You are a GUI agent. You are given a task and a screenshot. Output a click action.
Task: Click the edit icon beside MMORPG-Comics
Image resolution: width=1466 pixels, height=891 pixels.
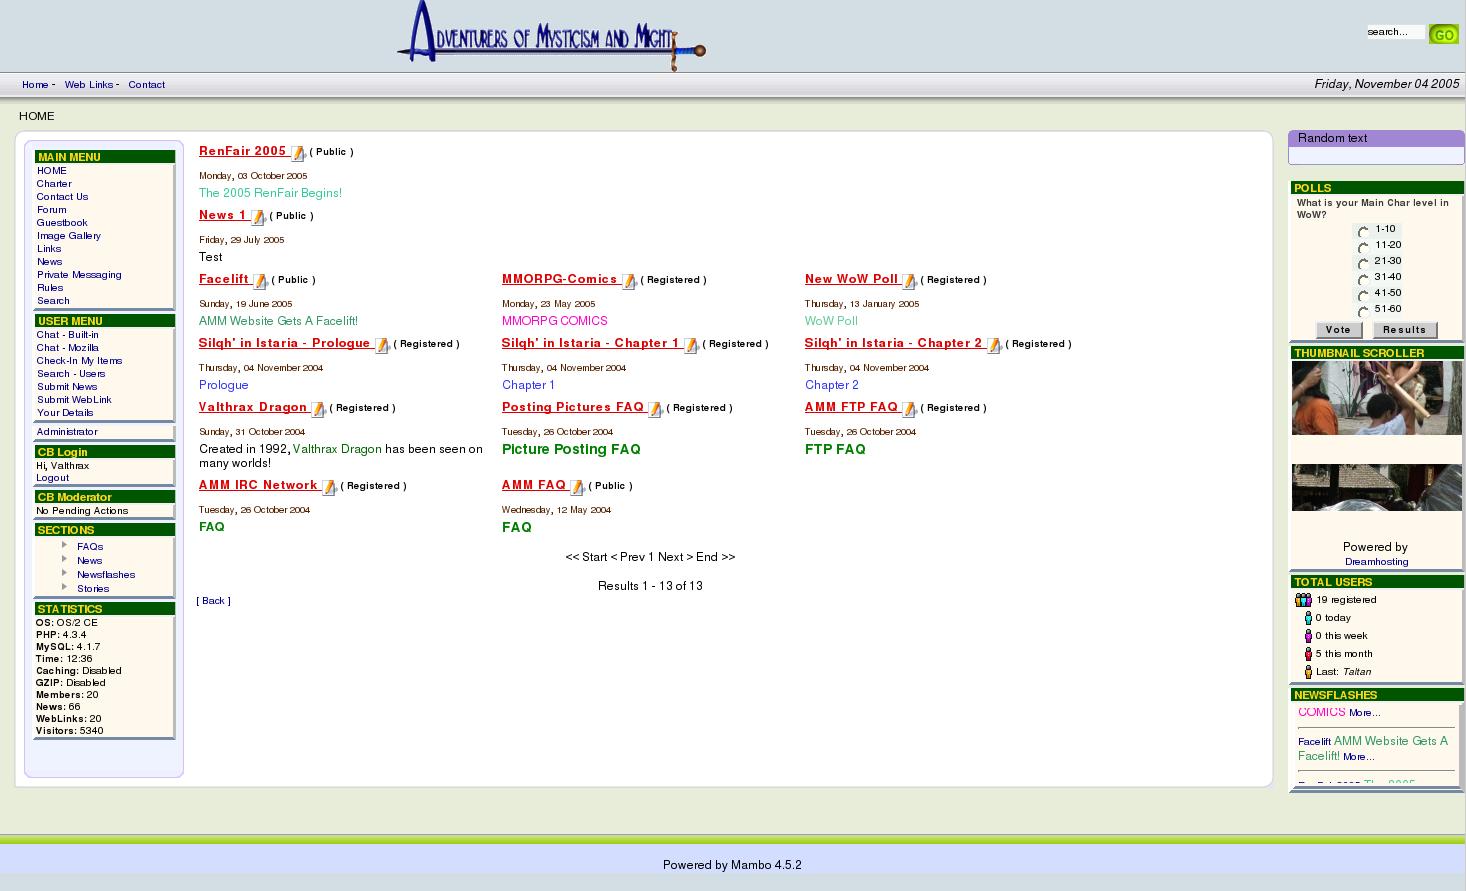coord(629,281)
